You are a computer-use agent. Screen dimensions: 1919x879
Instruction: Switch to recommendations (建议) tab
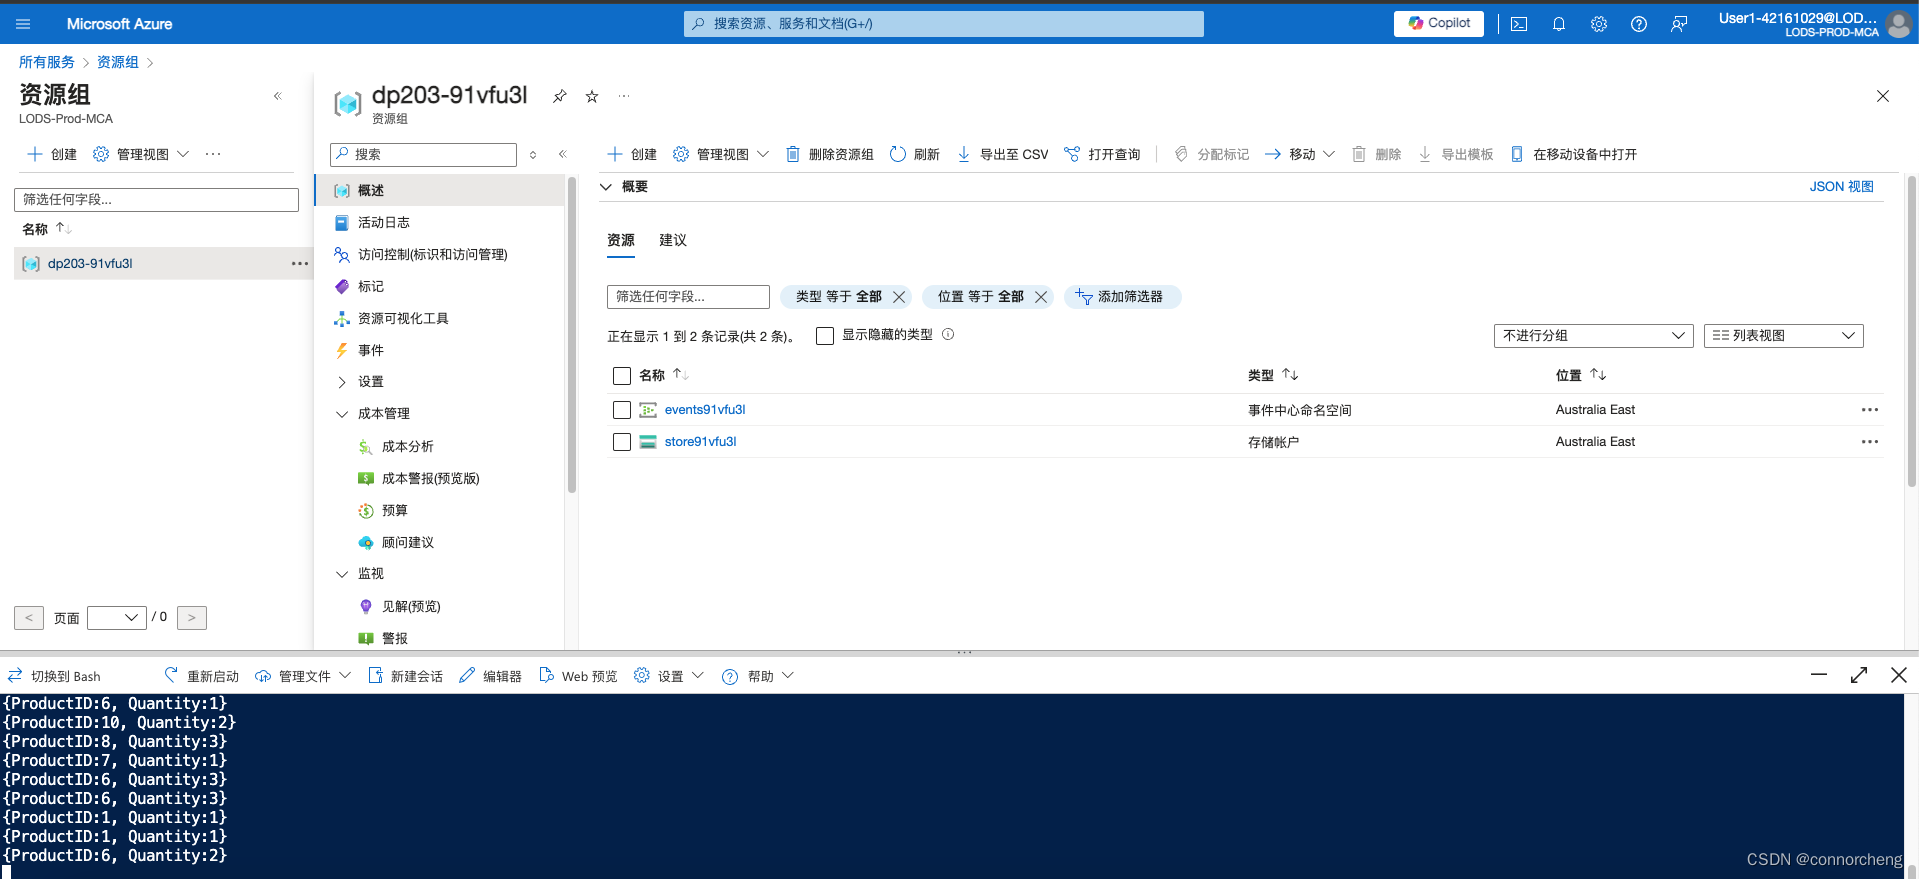click(x=673, y=240)
